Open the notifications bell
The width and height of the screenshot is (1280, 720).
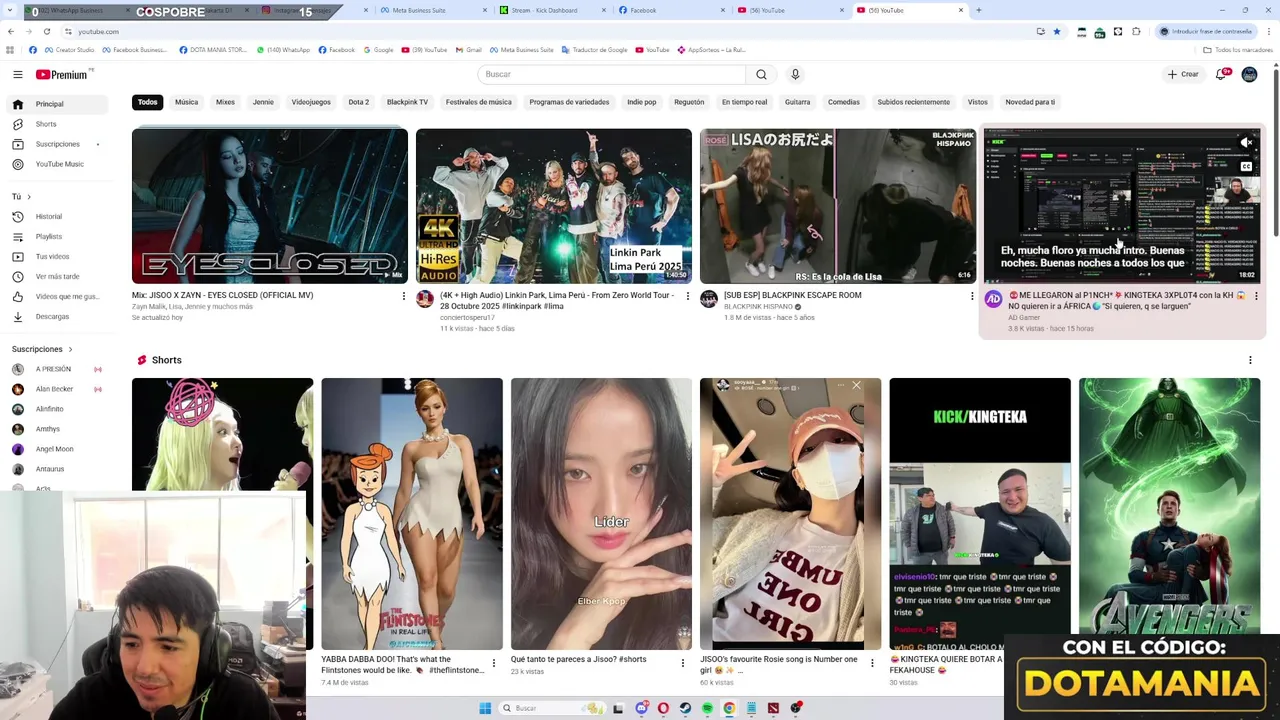click(1221, 74)
